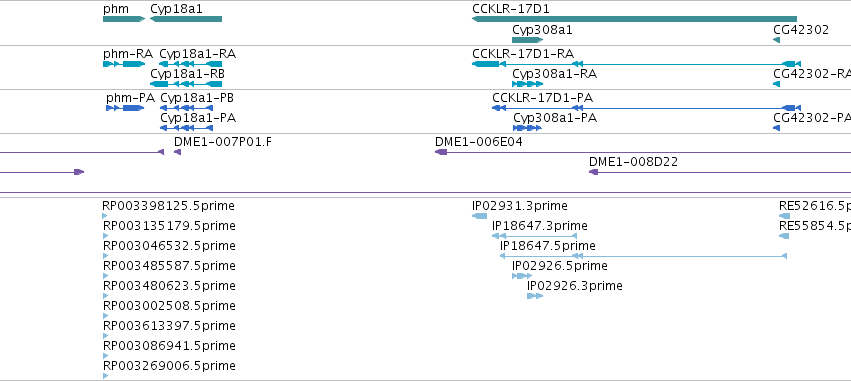The width and height of the screenshot is (851, 381).
Task: Click the Cyp308a1 gene glyph
Action: tap(527, 40)
